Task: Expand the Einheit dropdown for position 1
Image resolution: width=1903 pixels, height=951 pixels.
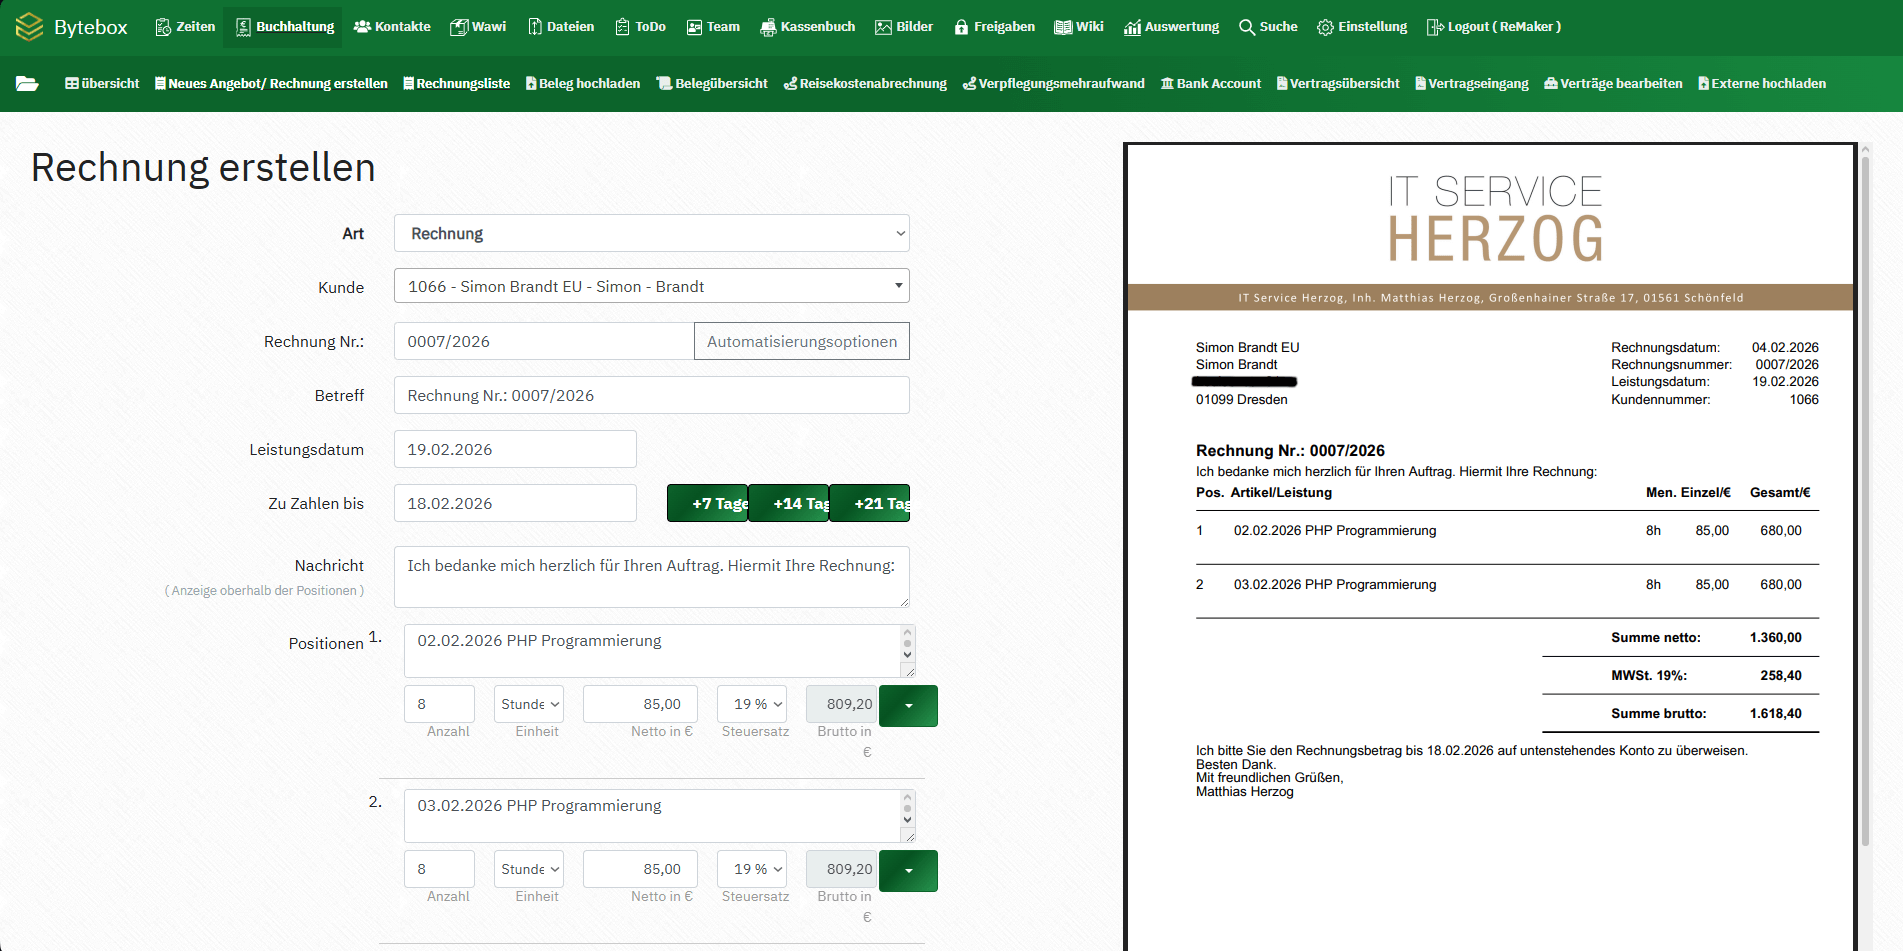Action: 528,703
